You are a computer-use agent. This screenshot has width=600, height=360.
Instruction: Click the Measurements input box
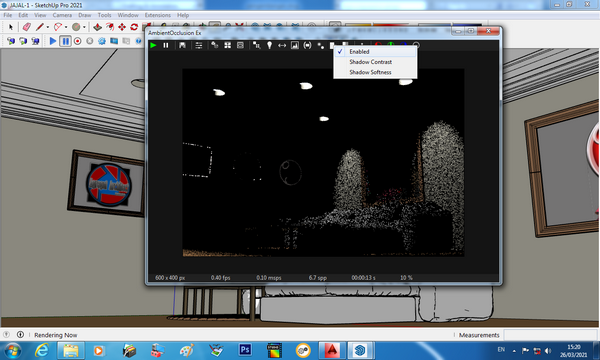[551, 335]
